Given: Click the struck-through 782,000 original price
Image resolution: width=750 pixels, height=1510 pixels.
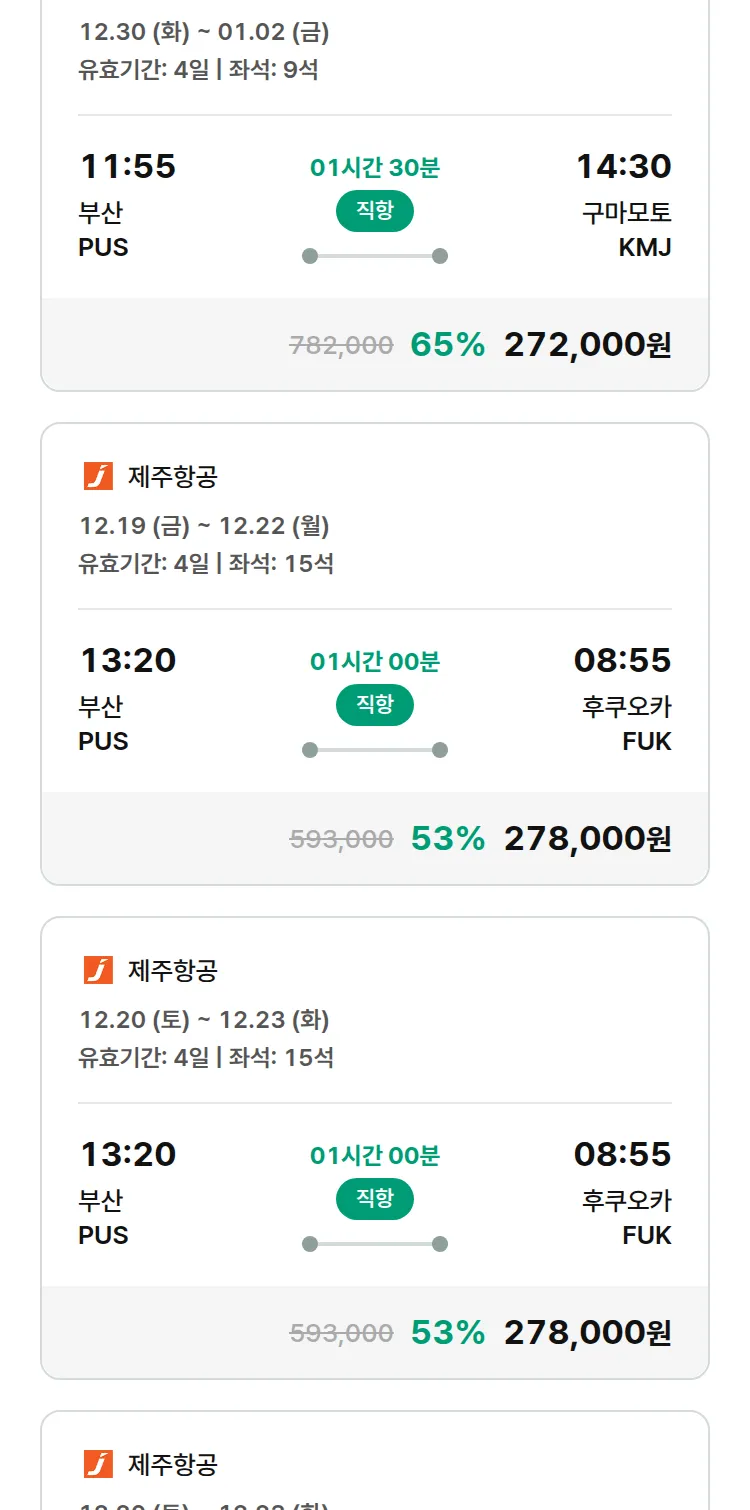Looking at the screenshot, I should point(341,345).
